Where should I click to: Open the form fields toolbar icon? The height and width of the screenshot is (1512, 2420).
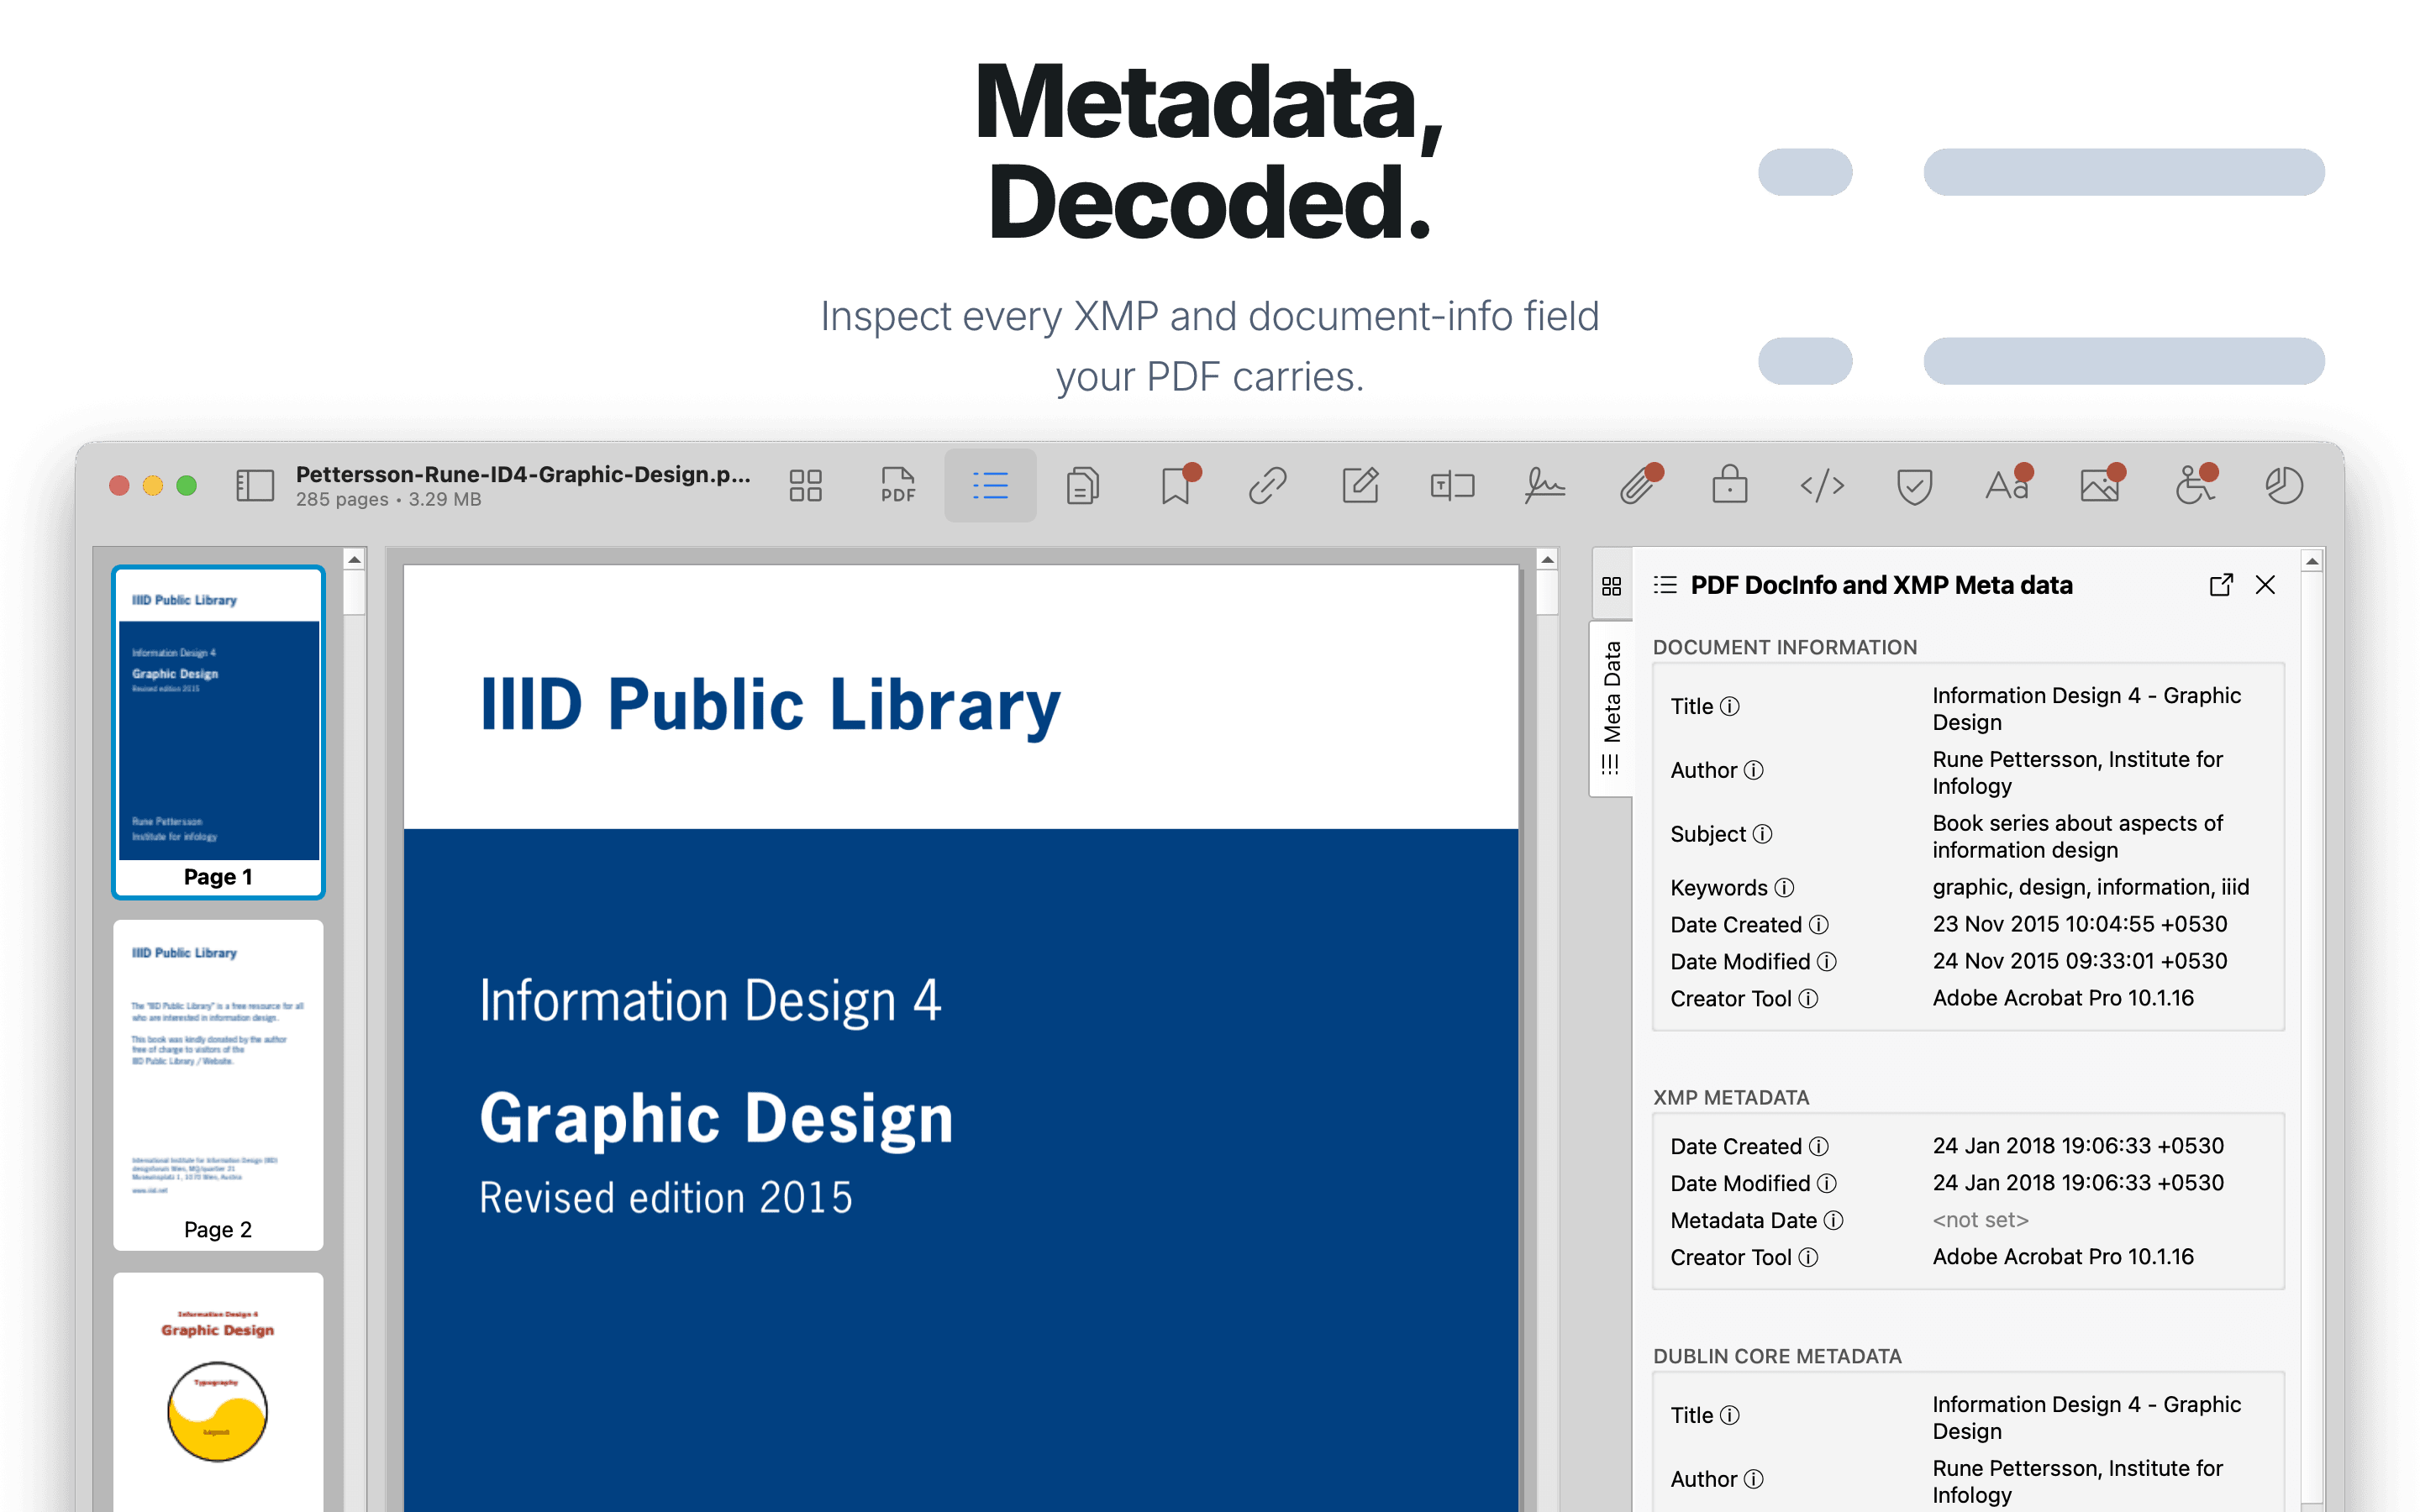coord(1452,486)
